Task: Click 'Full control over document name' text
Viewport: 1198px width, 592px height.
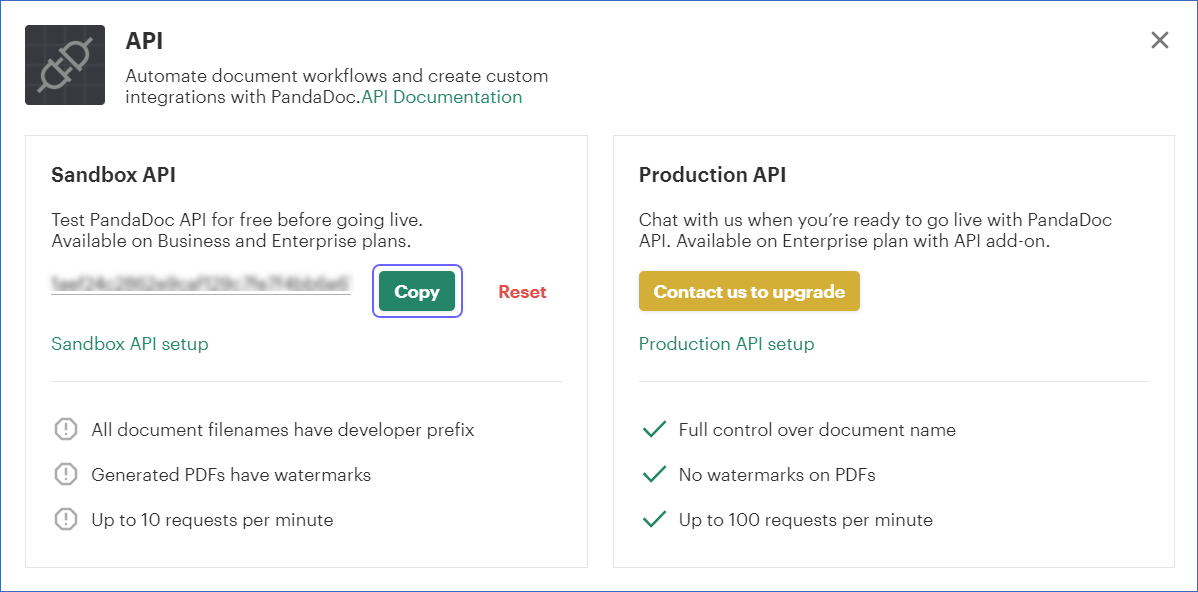Action: click(x=818, y=430)
